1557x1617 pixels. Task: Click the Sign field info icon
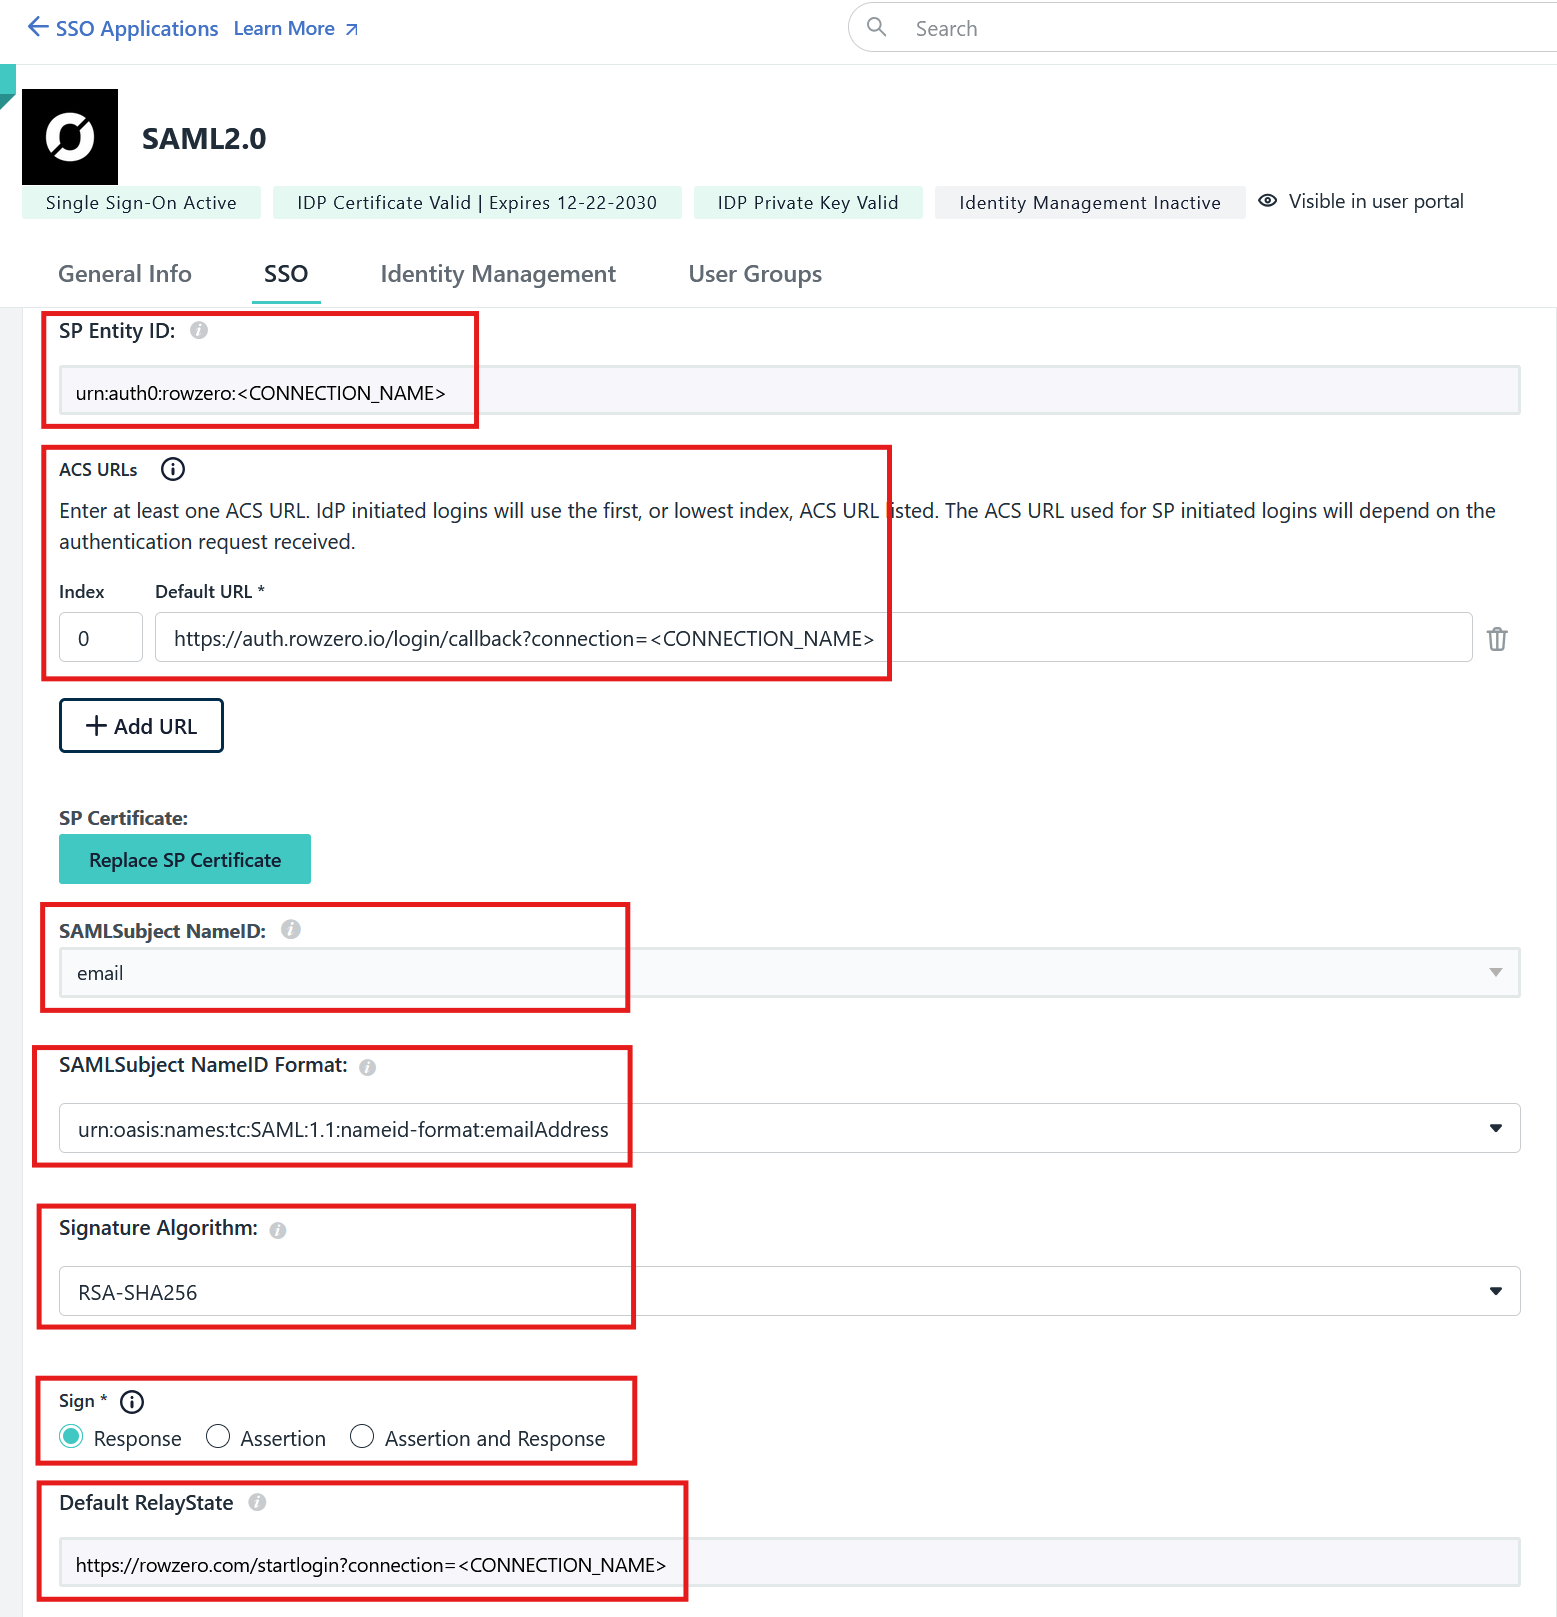[x=131, y=1401]
